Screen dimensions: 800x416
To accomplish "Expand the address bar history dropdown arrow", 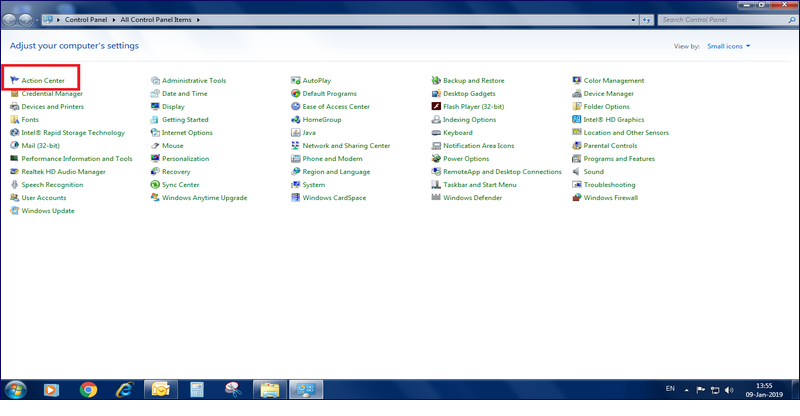I will [x=633, y=19].
